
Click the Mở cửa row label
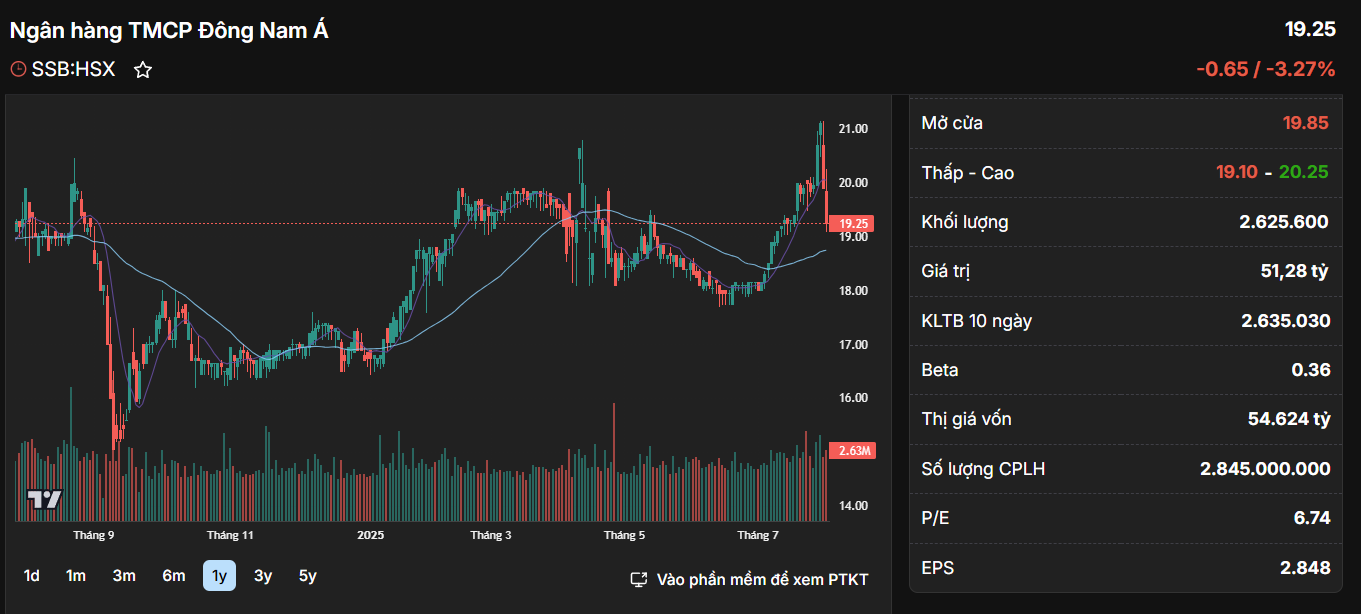click(952, 123)
